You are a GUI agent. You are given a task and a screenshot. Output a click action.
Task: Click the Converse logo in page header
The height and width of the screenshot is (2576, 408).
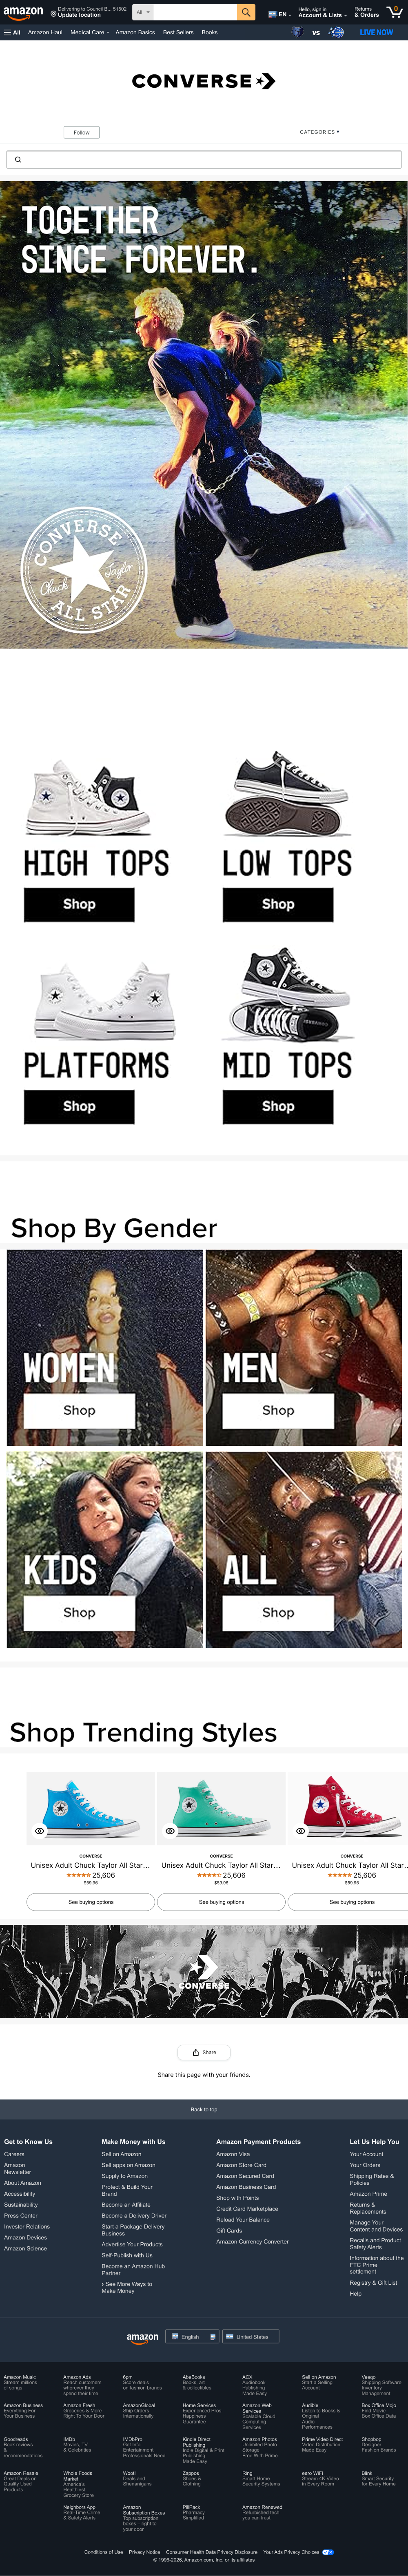tap(204, 81)
